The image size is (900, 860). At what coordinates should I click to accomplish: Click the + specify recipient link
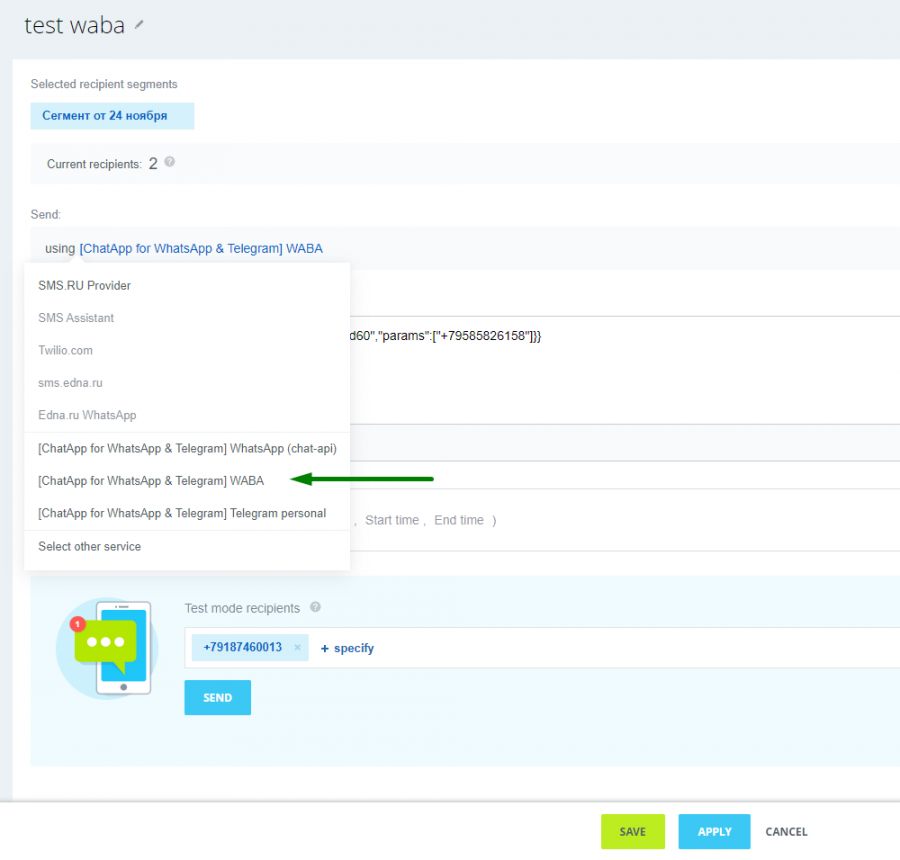[x=347, y=648]
